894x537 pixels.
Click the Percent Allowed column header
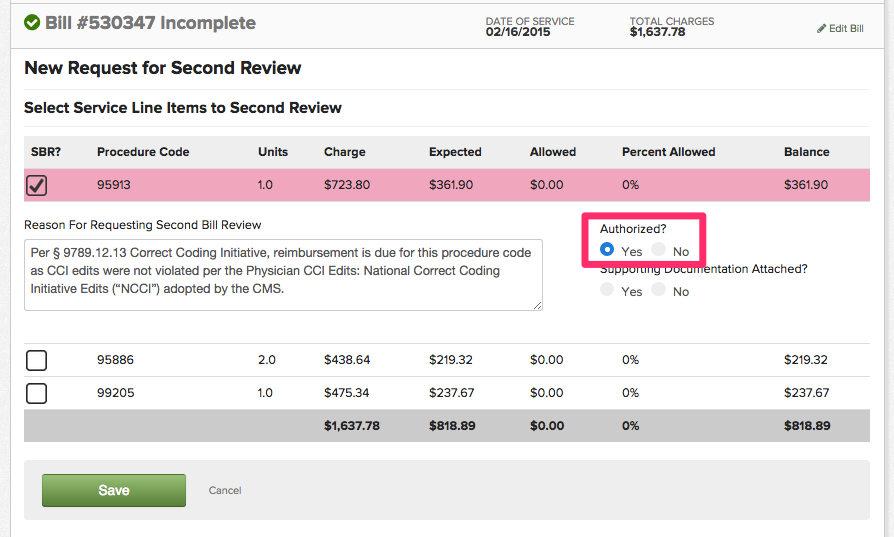(x=669, y=152)
